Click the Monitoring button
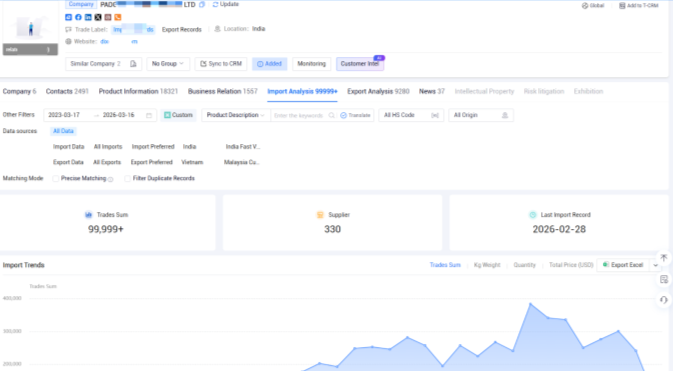The image size is (673, 371). 312,64
